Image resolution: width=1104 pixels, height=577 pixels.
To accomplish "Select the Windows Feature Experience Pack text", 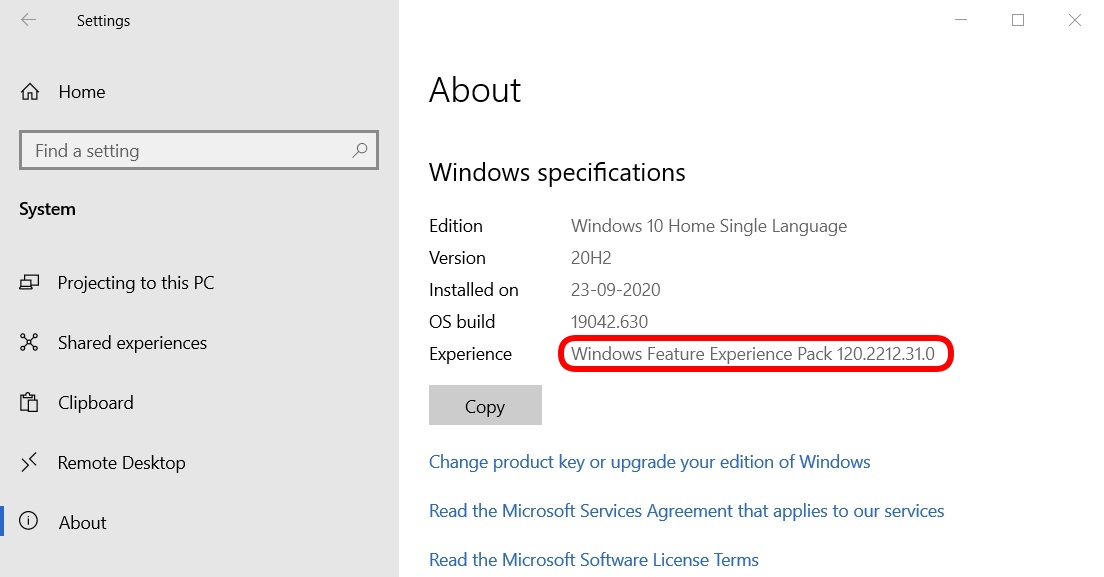I will click(753, 354).
